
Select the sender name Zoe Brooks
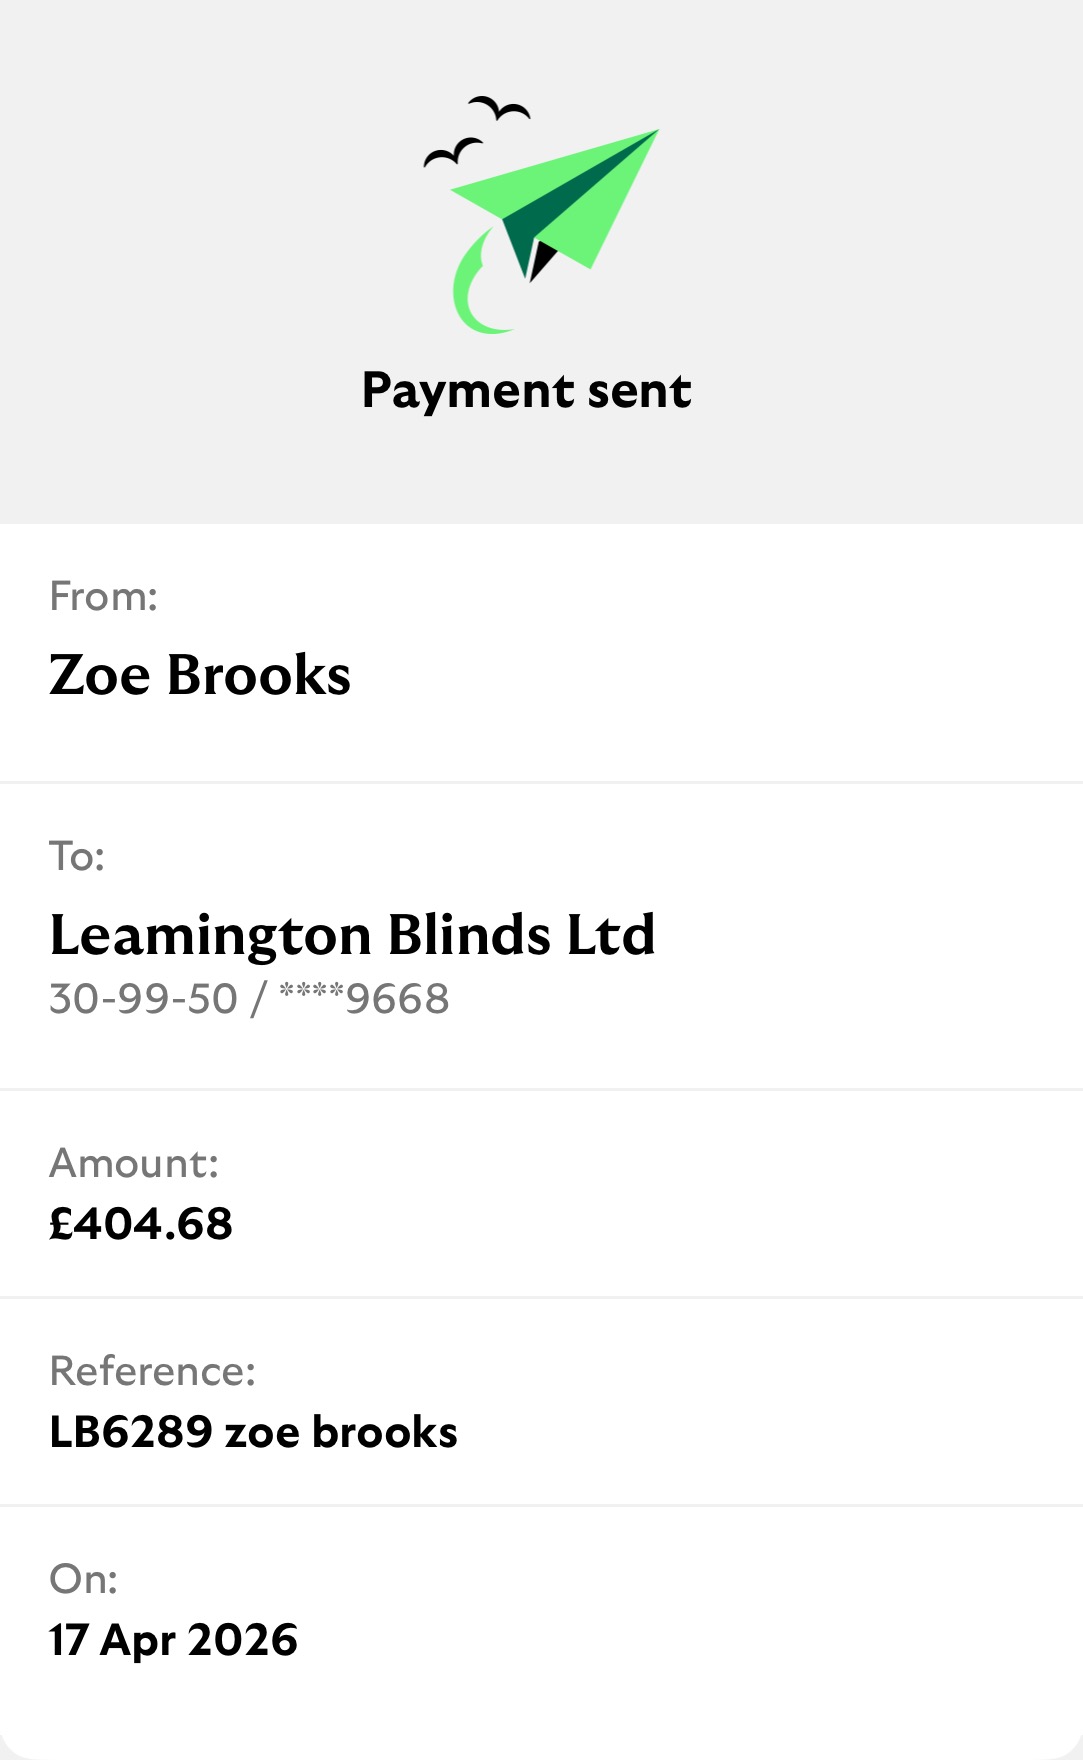pos(200,675)
